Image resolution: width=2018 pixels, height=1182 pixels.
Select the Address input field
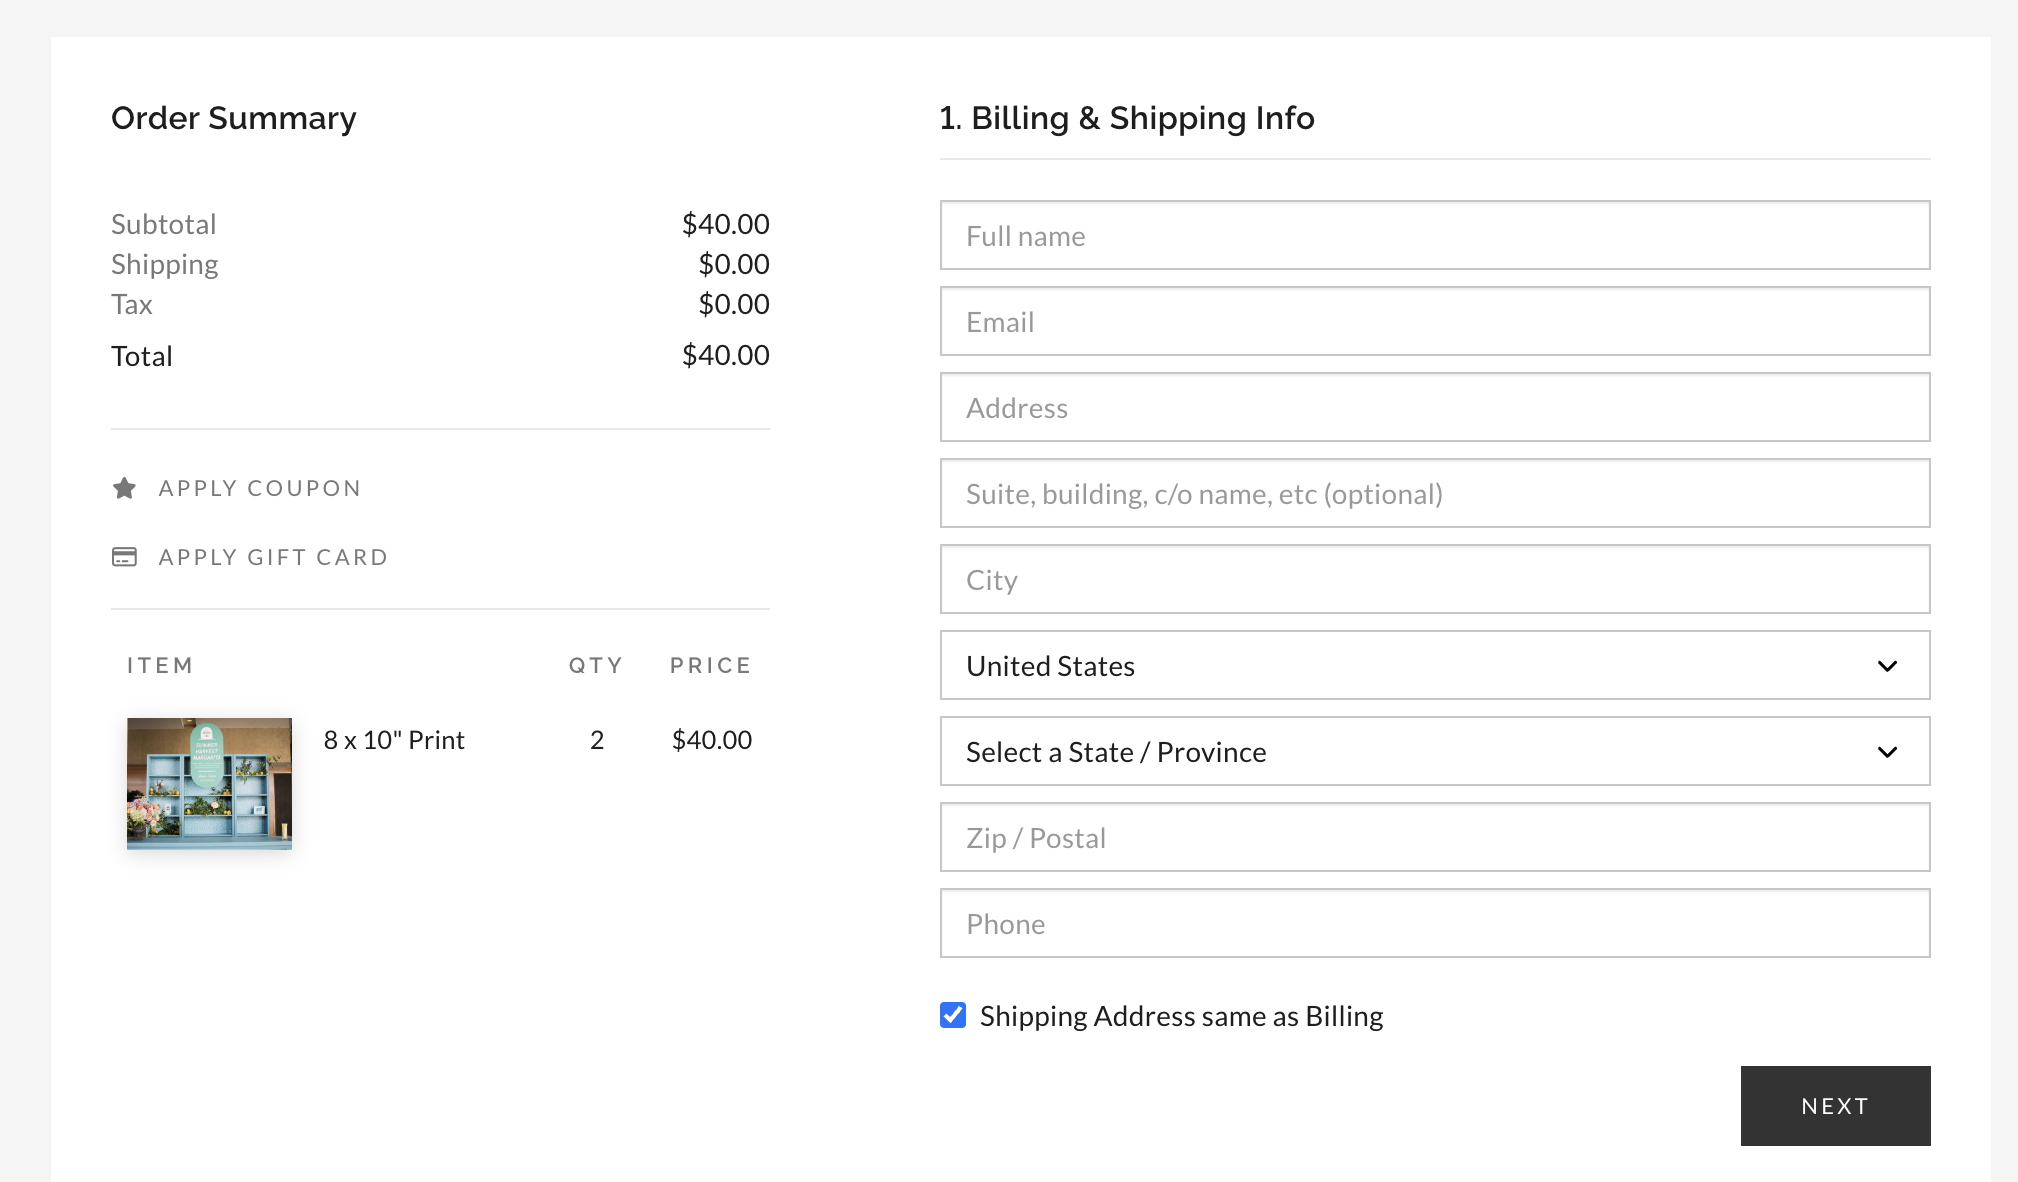point(1435,407)
